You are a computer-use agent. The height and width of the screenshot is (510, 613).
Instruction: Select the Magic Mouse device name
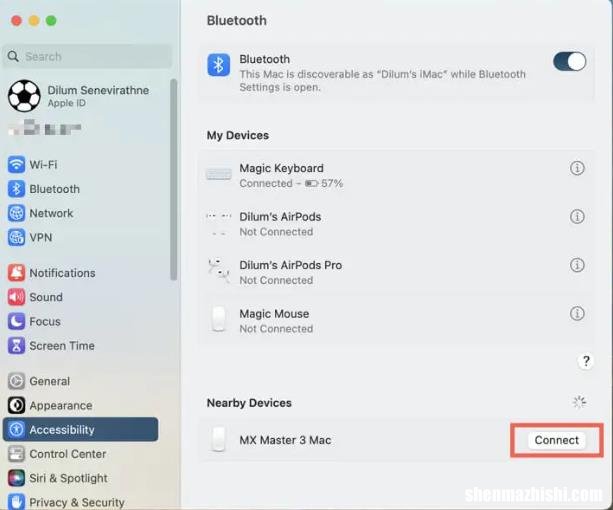pyautogui.click(x=274, y=313)
